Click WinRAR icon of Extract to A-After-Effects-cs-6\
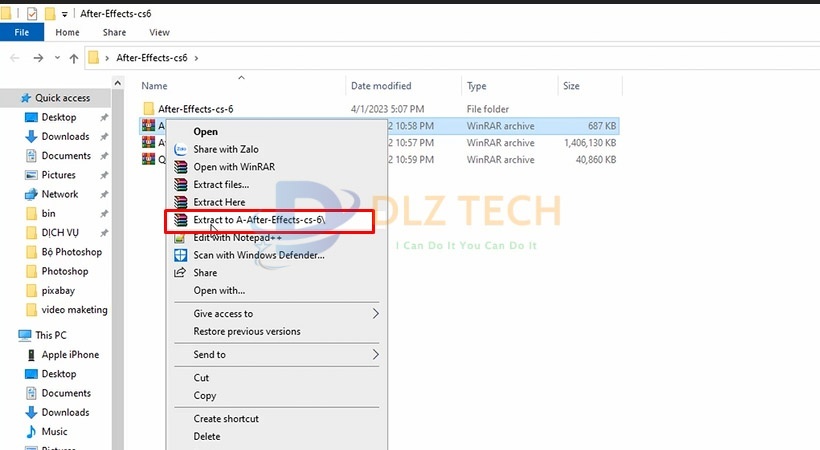The height and width of the screenshot is (450, 820). click(x=180, y=220)
